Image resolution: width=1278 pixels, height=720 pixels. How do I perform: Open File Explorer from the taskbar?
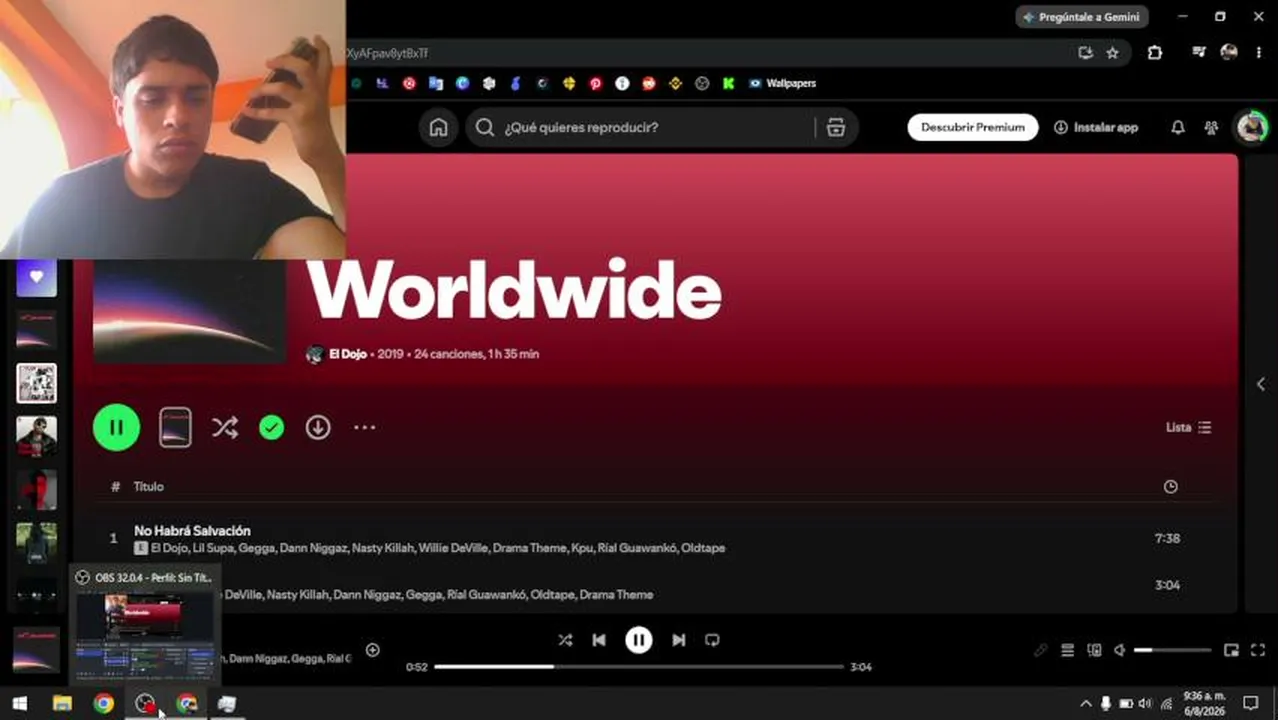[62, 703]
